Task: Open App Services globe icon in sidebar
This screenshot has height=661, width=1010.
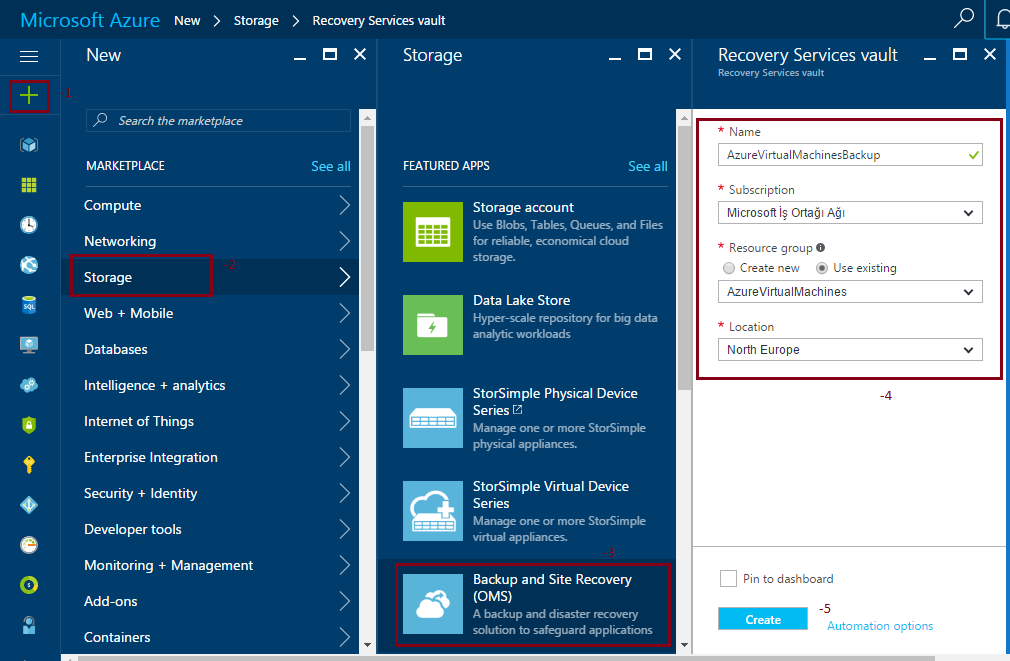Action: (x=29, y=265)
